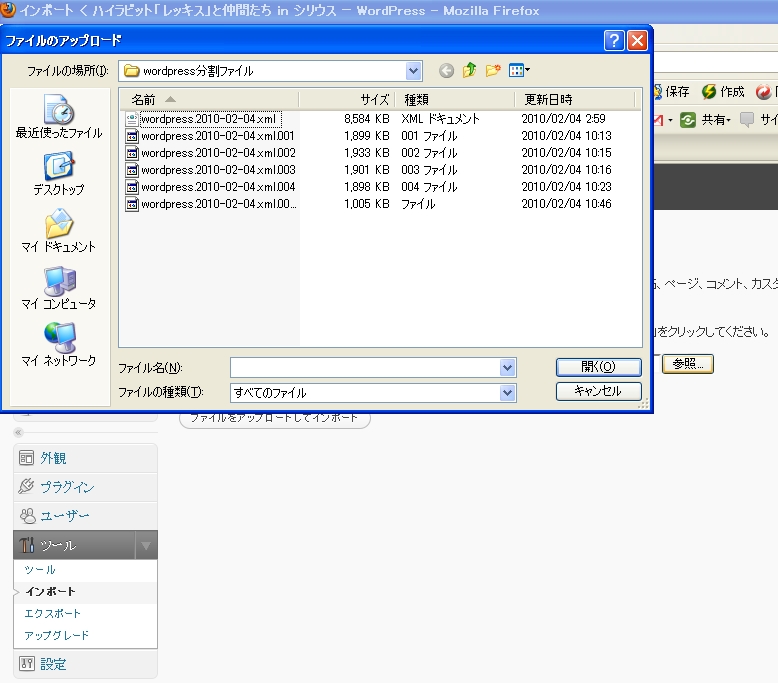The image size is (778, 683).
Task: Open My Computer (マイ コンピュータ) place
Action: tap(59, 288)
